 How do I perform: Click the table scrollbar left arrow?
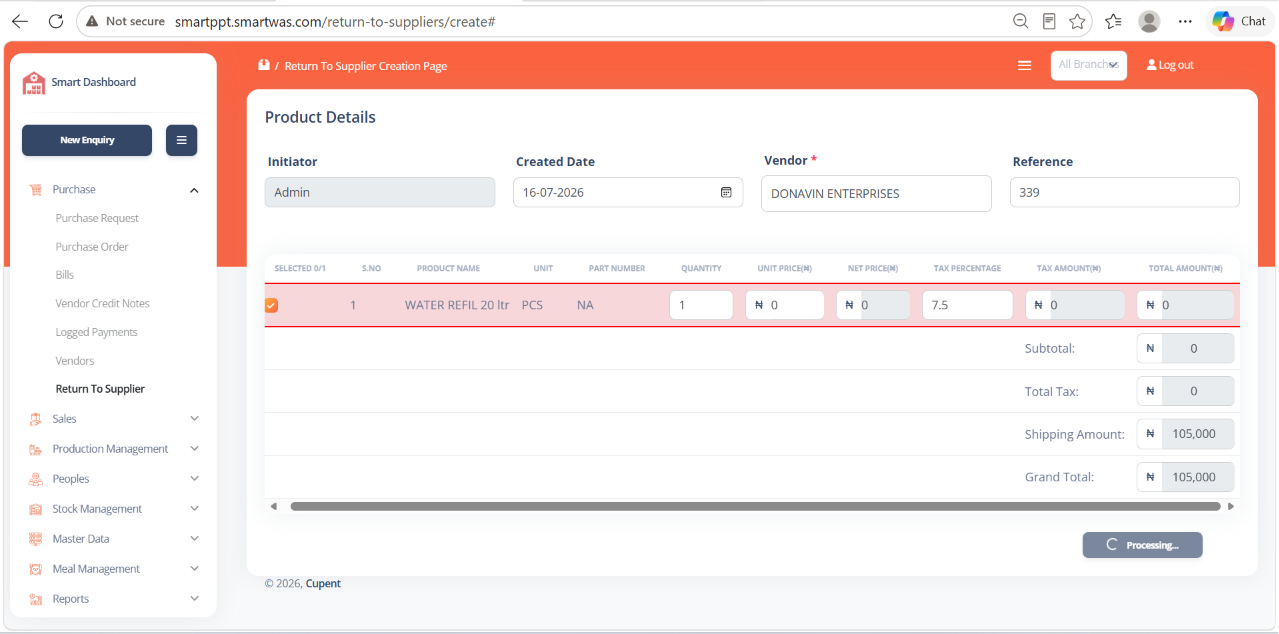pos(274,507)
